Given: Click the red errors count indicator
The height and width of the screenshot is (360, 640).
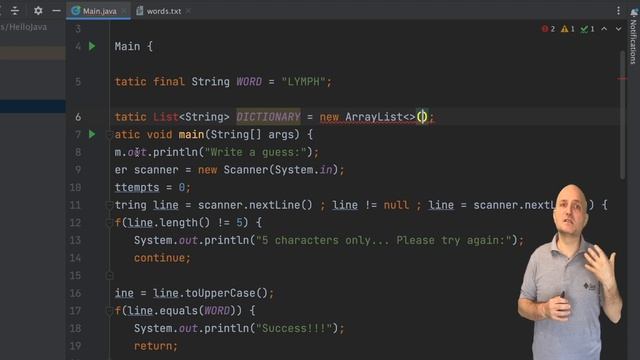Looking at the screenshot, I should [x=548, y=29].
